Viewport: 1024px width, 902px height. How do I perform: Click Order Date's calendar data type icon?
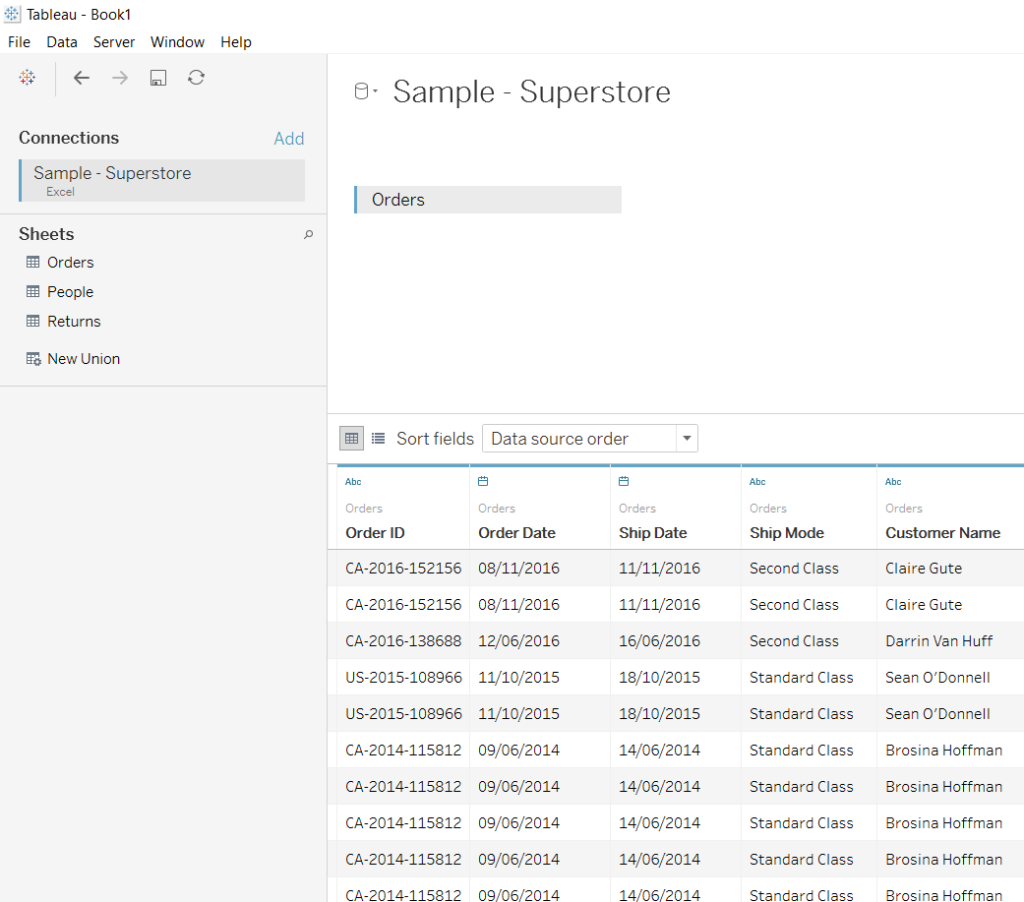(x=483, y=482)
